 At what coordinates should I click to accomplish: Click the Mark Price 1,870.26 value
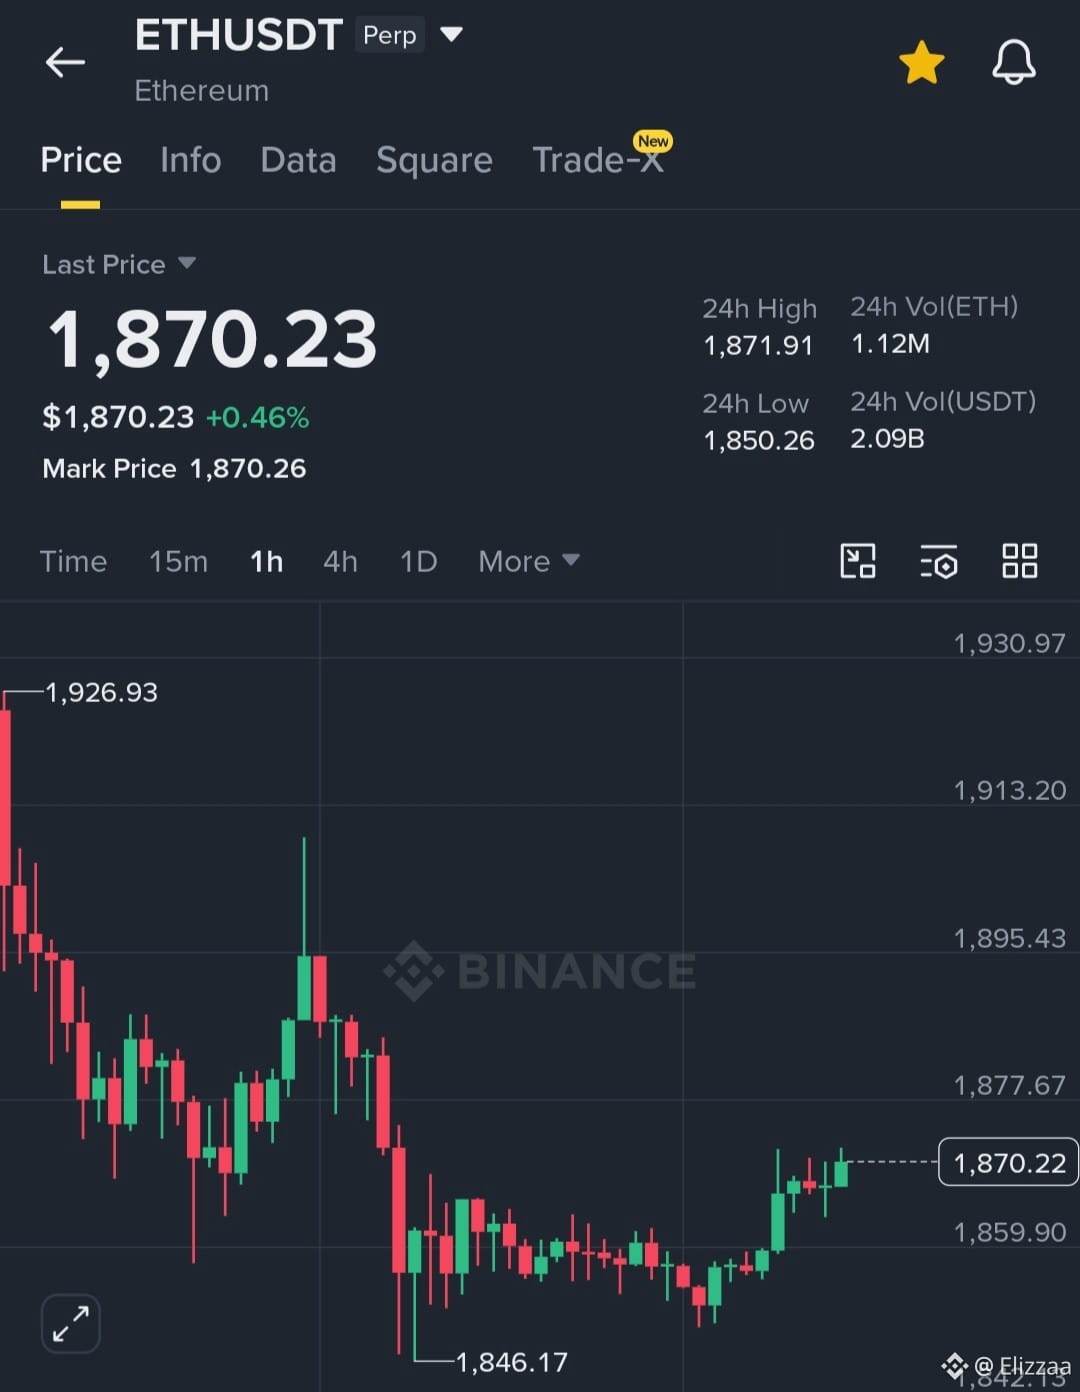point(248,468)
